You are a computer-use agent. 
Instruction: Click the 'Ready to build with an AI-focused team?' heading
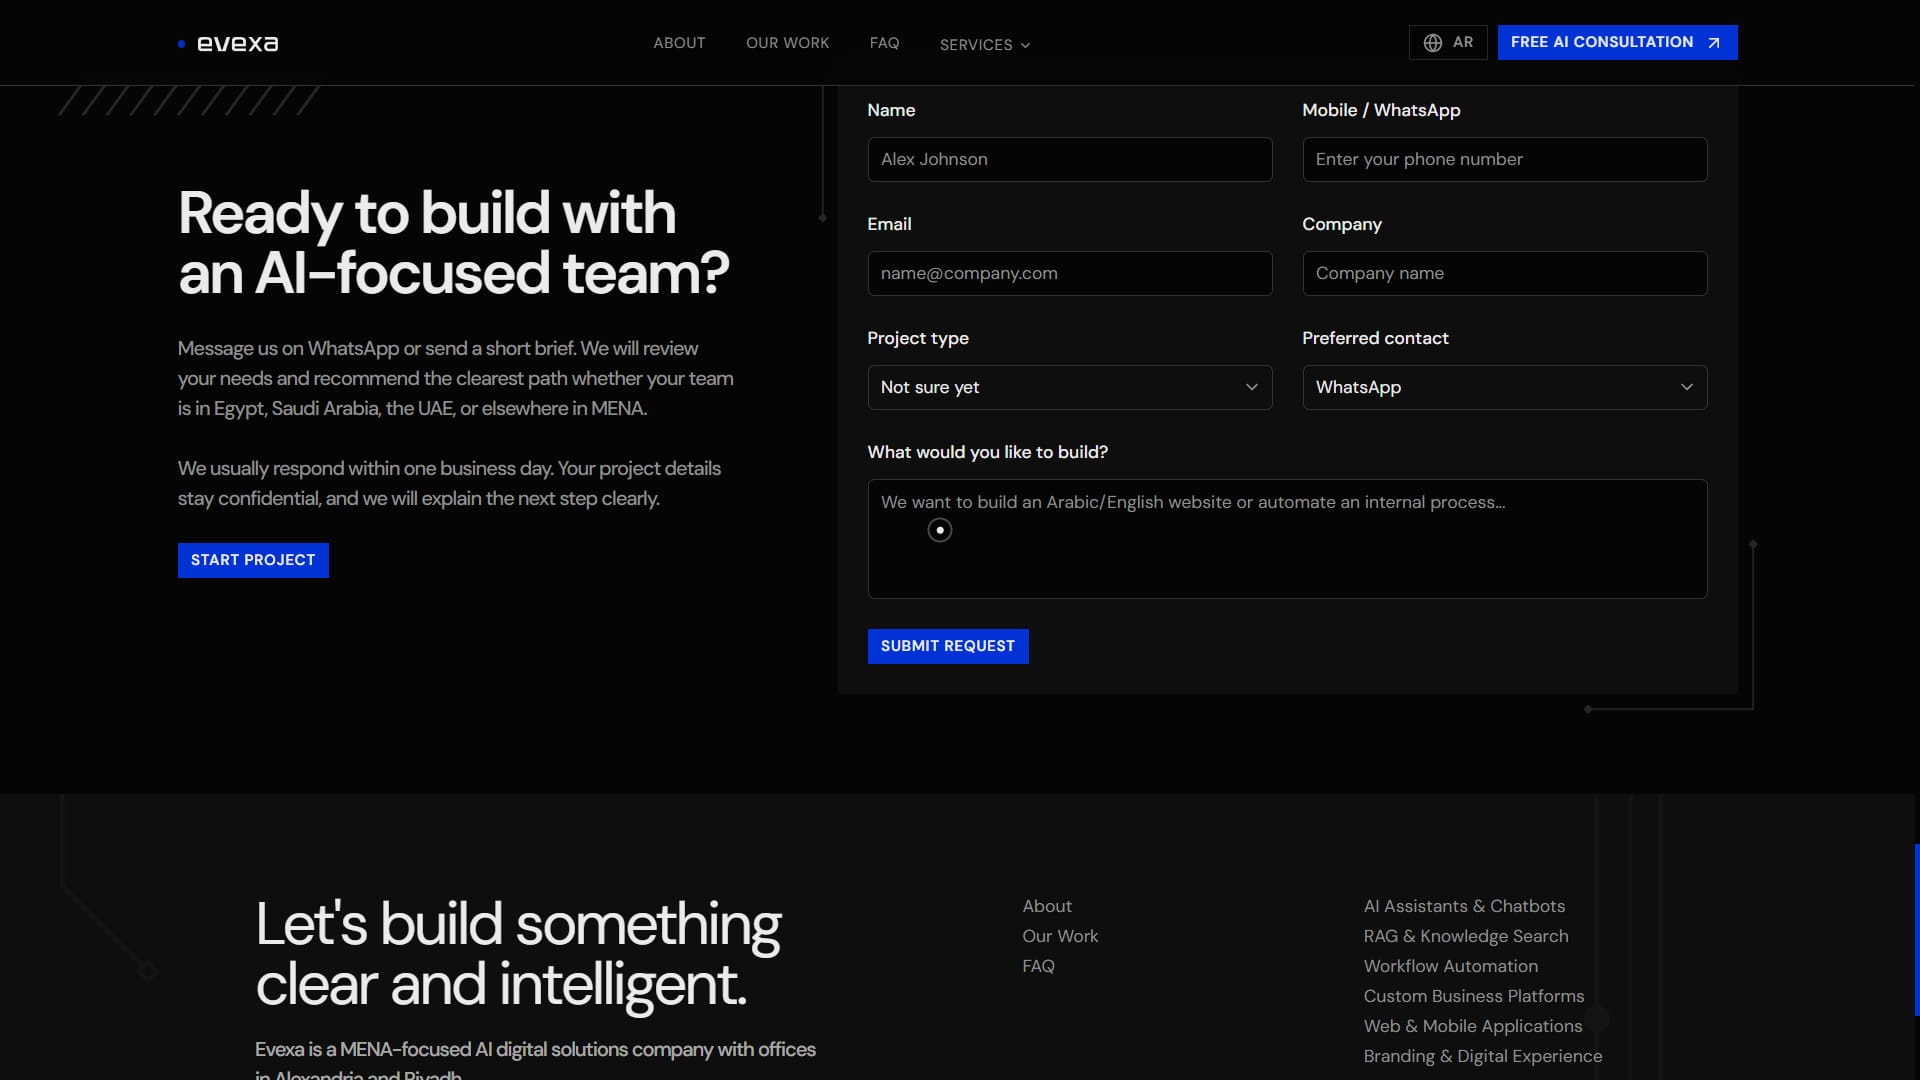point(453,243)
